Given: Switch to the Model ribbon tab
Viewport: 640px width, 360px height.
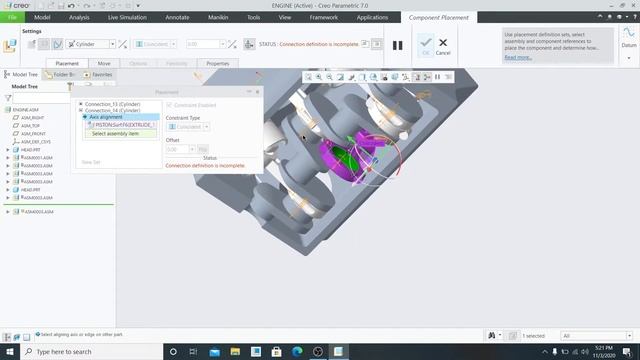Looking at the screenshot, I should click(42, 17).
